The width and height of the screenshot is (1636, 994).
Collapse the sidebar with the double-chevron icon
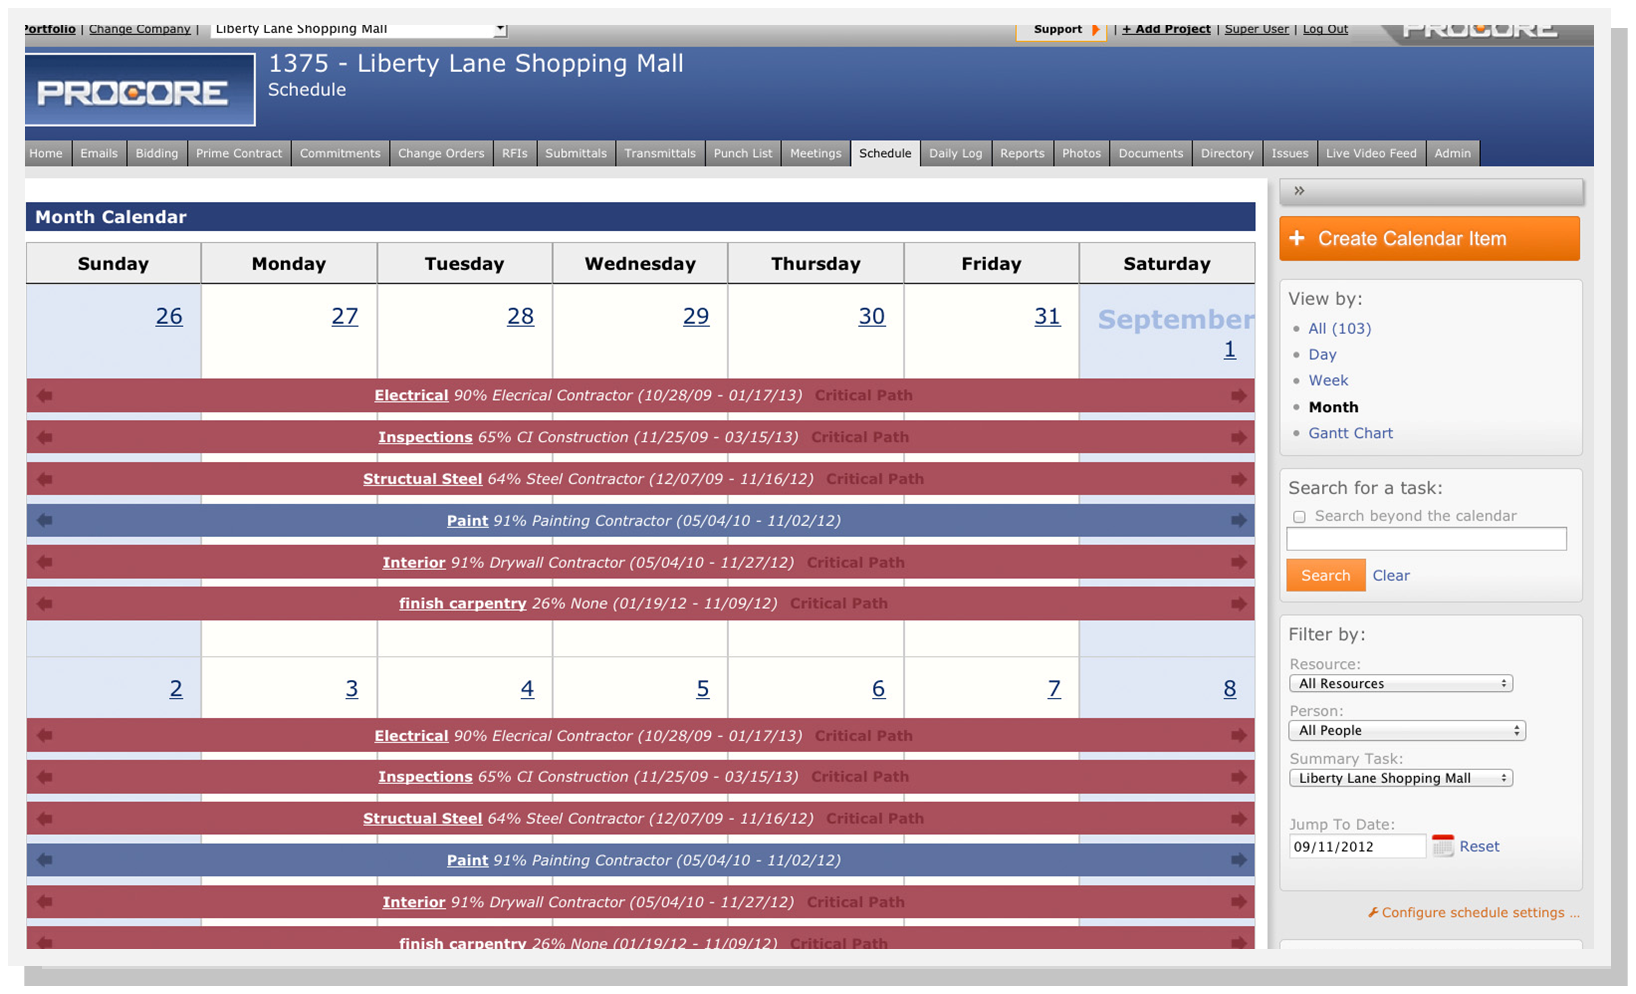(x=1299, y=191)
